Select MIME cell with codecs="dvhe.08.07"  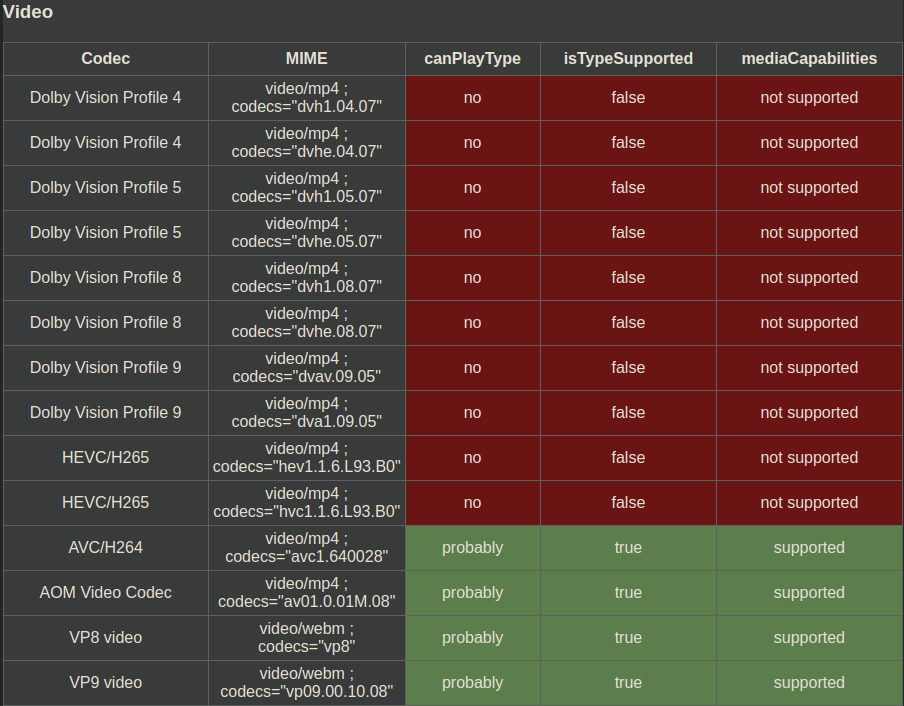(307, 322)
